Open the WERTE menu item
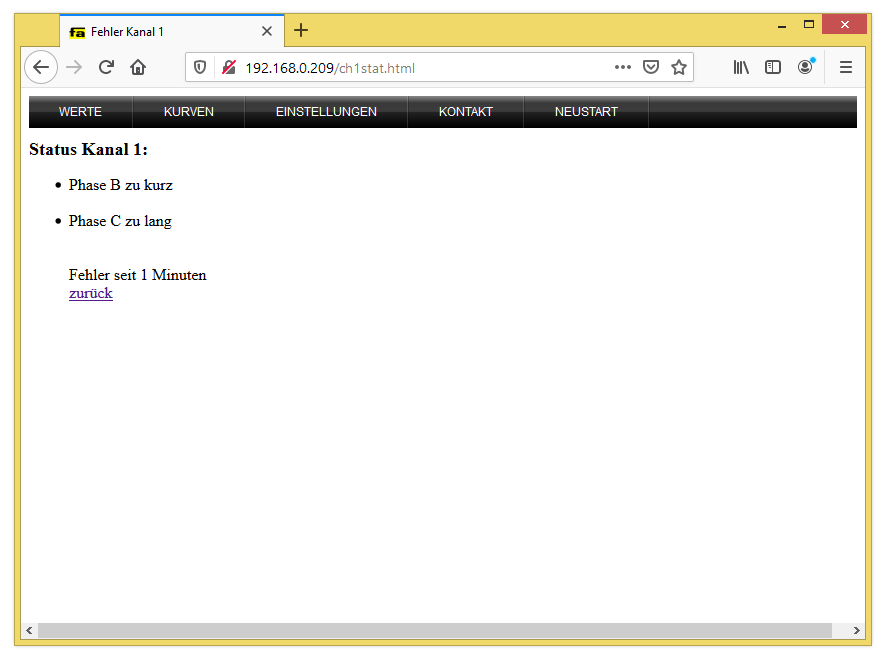The height and width of the screenshot is (656, 889). click(x=81, y=112)
